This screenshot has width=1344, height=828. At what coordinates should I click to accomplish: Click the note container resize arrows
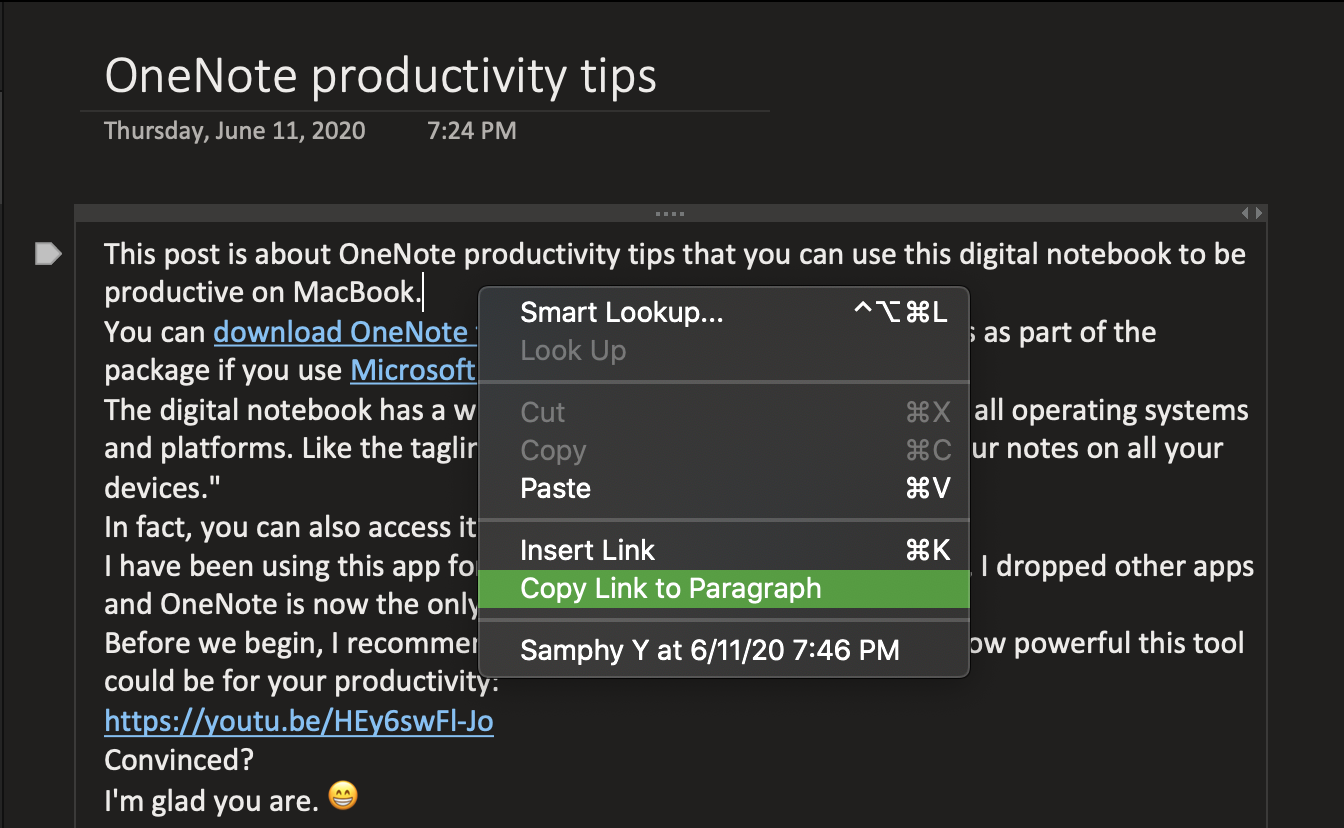1252,213
